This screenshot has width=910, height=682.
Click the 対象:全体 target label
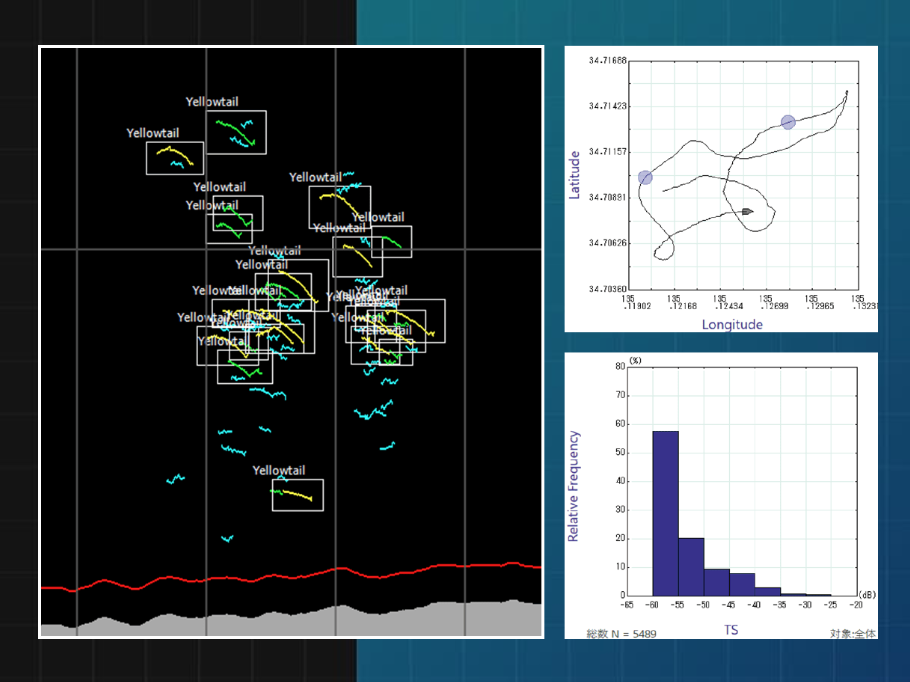pos(852,632)
